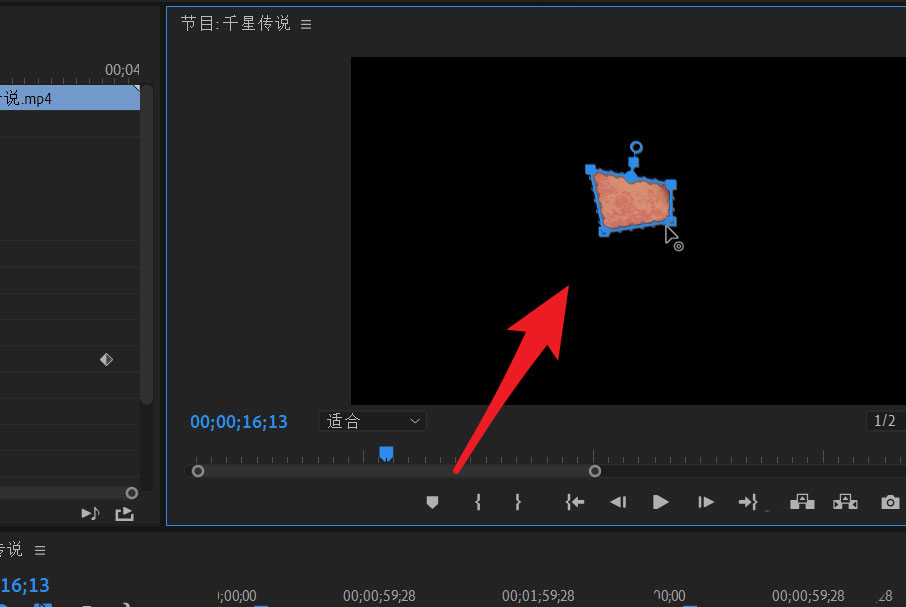The width and height of the screenshot is (906, 607).
Task: Click the right handle of the monitor zoom scrollbar
Action: point(595,471)
